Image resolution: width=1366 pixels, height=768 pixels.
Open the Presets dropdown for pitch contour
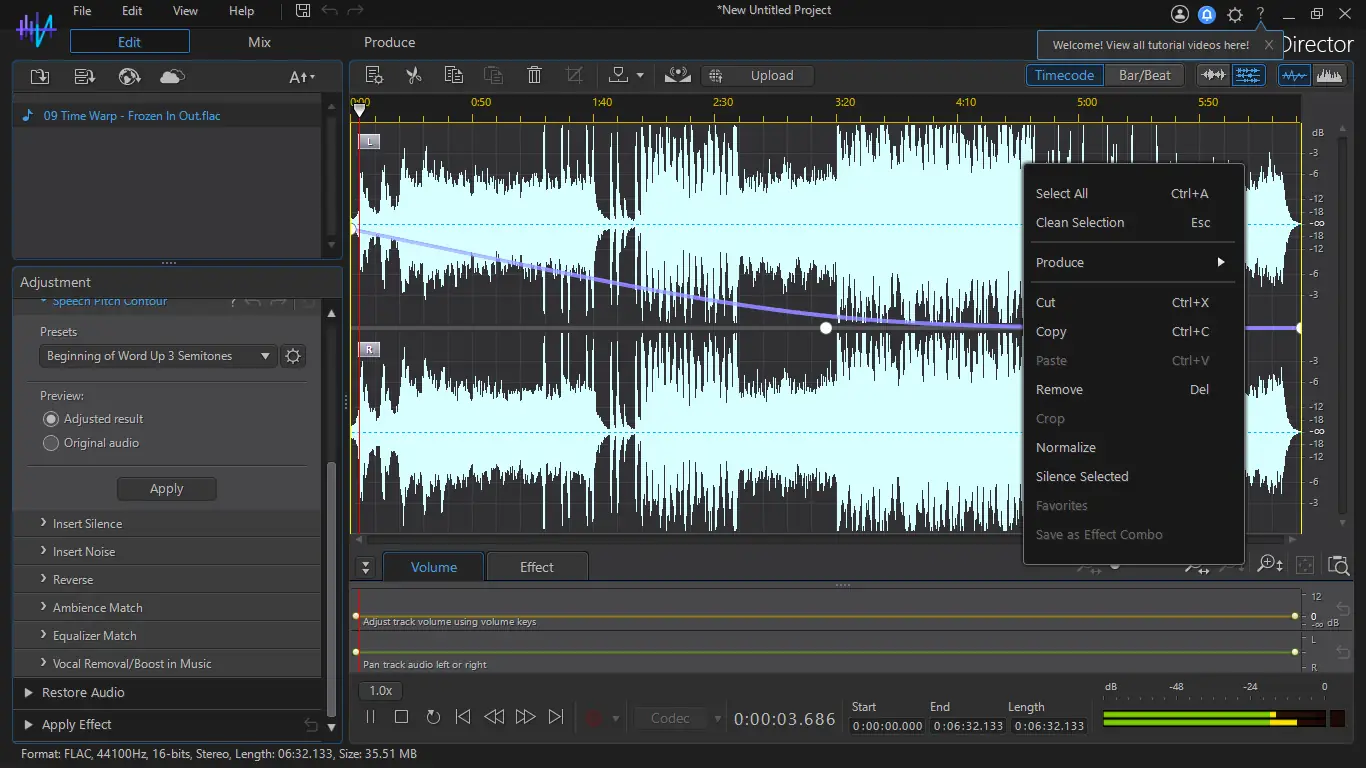(x=159, y=356)
